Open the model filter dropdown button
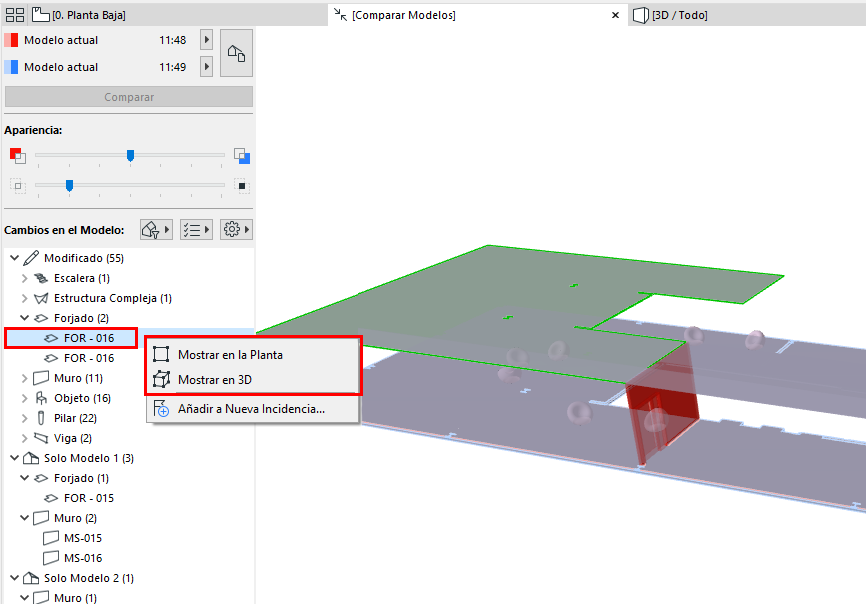Screen dimensions: 866x604 (x=156, y=229)
